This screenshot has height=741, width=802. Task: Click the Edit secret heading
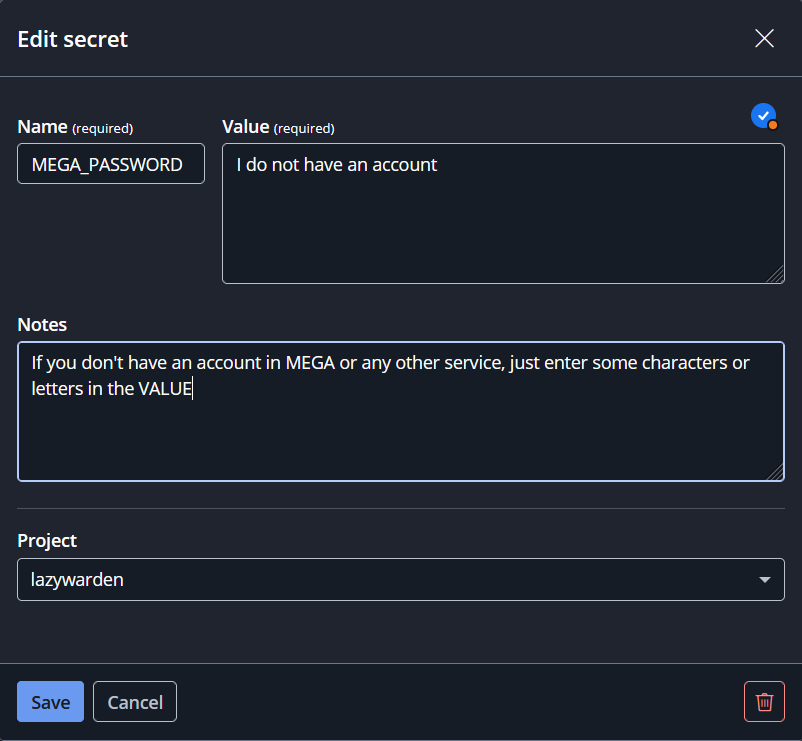(x=73, y=39)
